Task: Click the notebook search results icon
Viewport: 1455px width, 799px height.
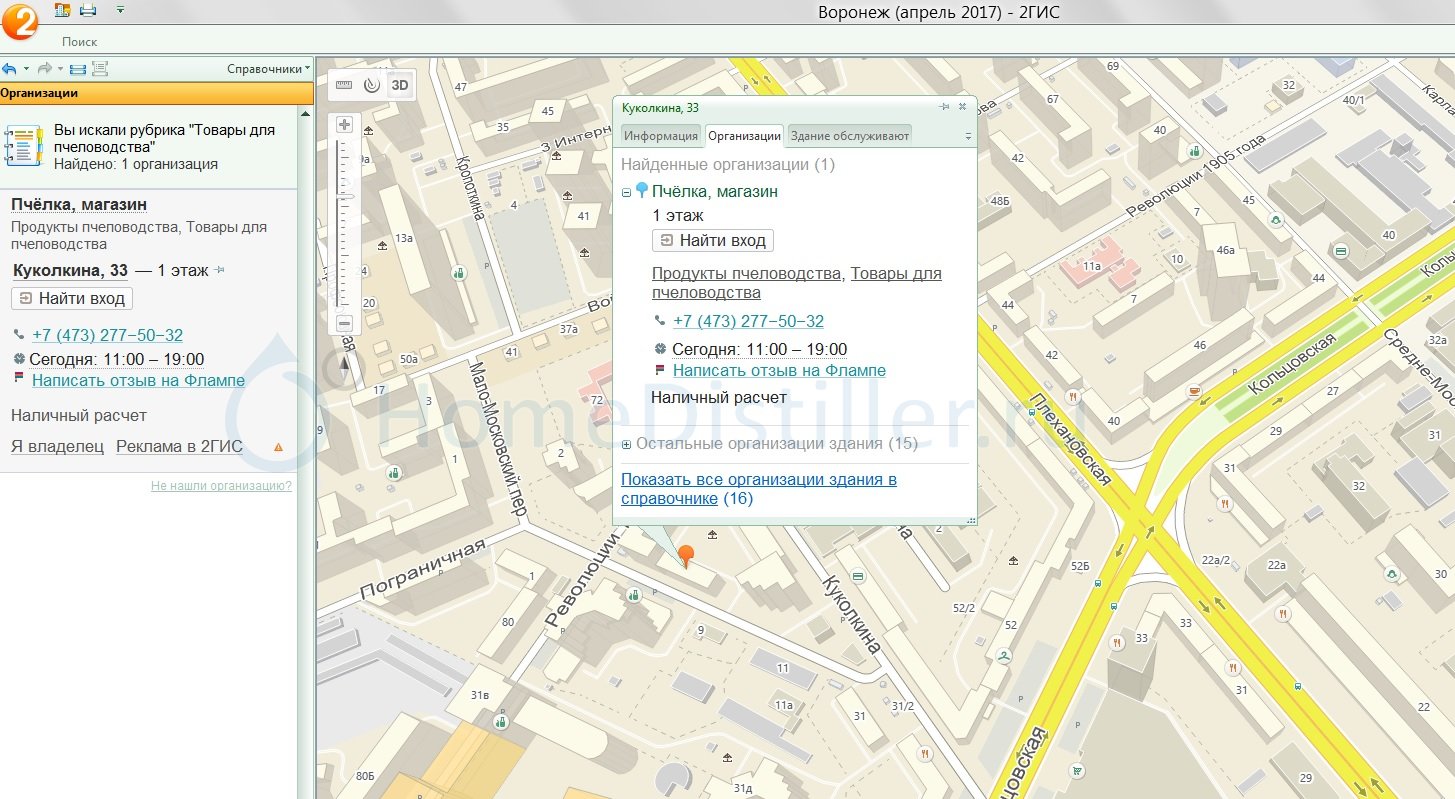Action: tap(24, 146)
